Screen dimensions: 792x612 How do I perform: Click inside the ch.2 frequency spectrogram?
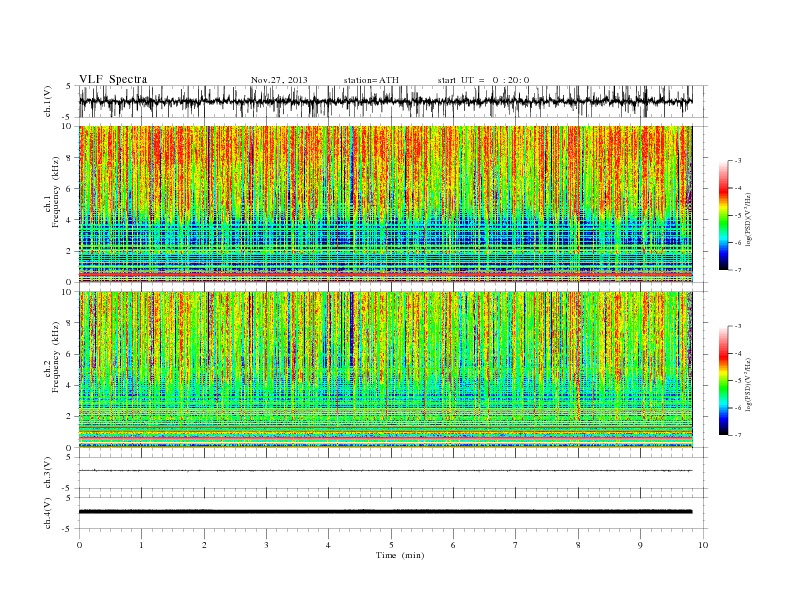click(386, 370)
